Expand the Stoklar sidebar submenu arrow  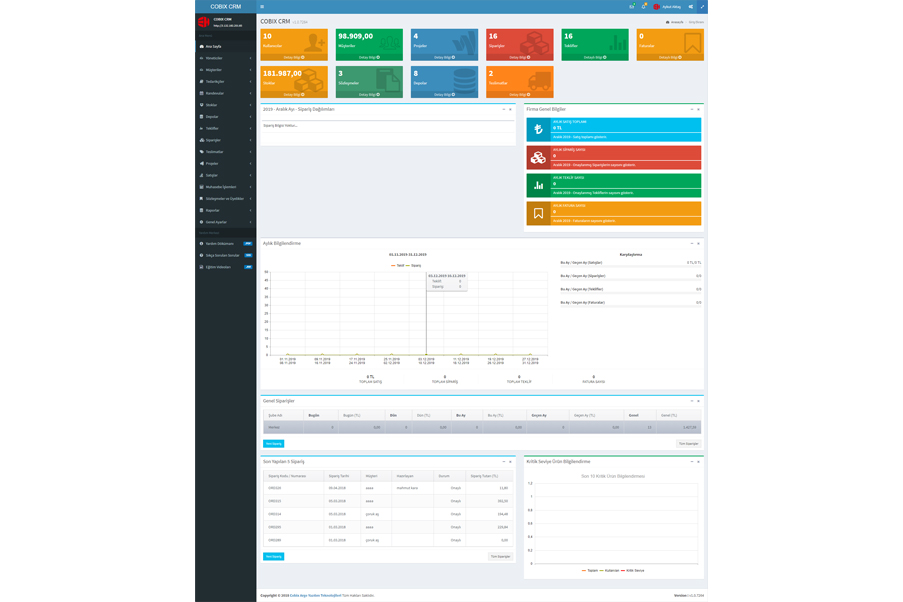click(x=251, y=105)
